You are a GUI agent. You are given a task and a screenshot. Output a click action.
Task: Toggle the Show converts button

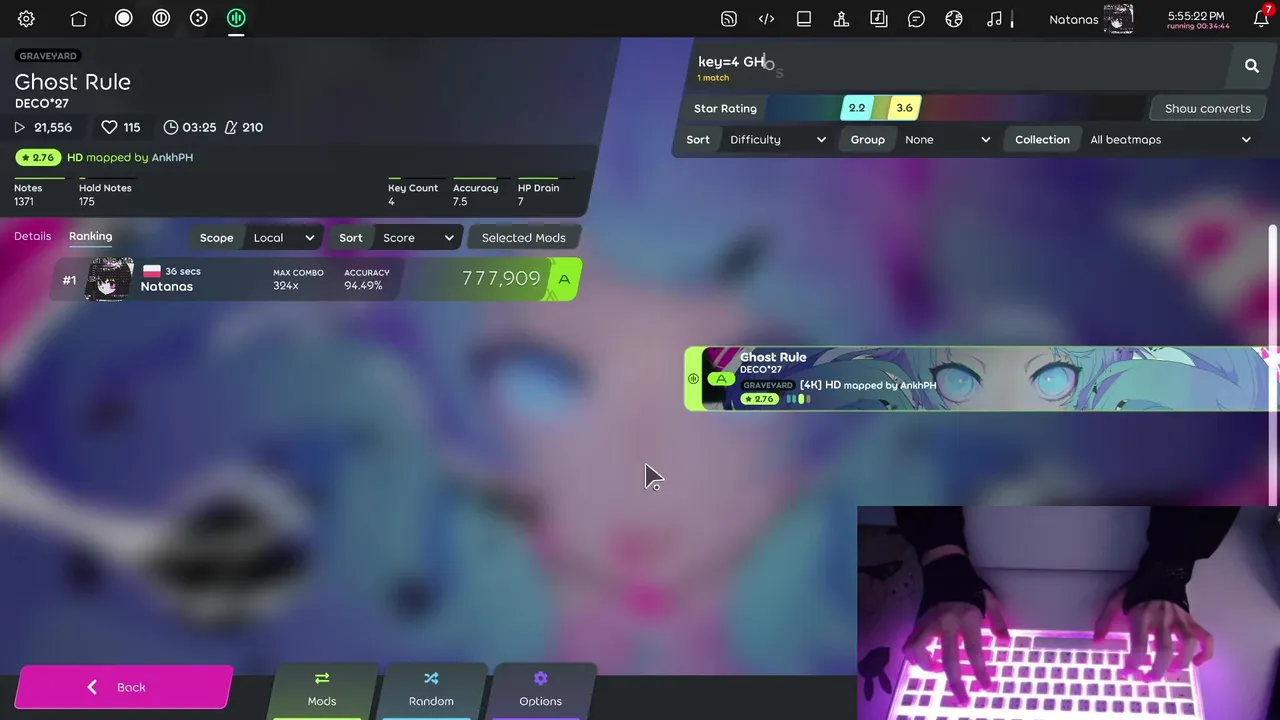1207,108
